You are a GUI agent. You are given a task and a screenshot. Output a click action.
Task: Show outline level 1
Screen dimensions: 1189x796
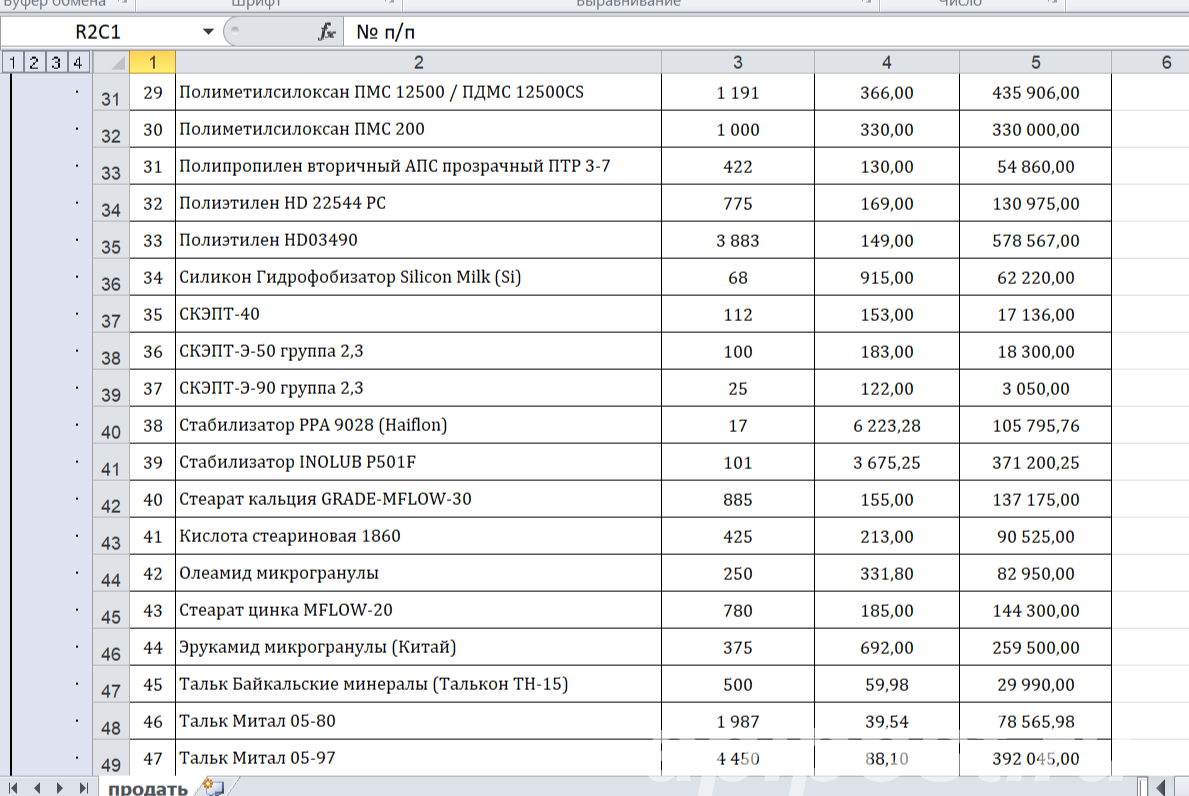pos(12,62)
